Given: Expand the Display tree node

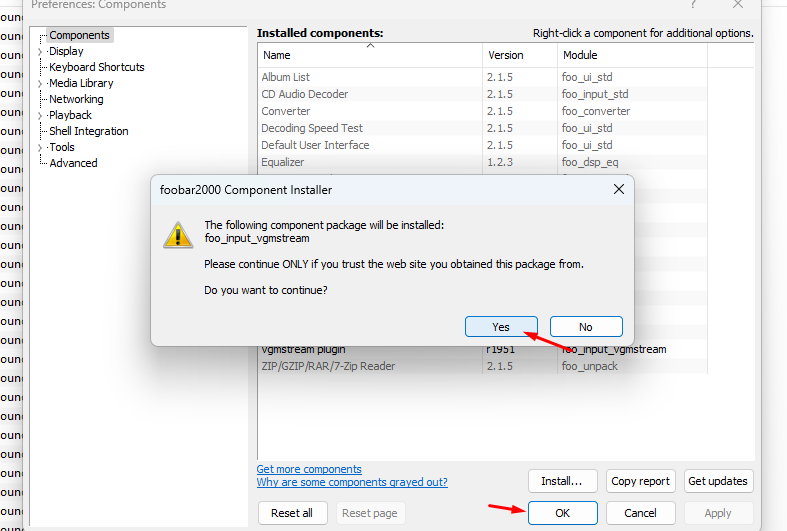Looking at the screenshot, I should [40, 51].
